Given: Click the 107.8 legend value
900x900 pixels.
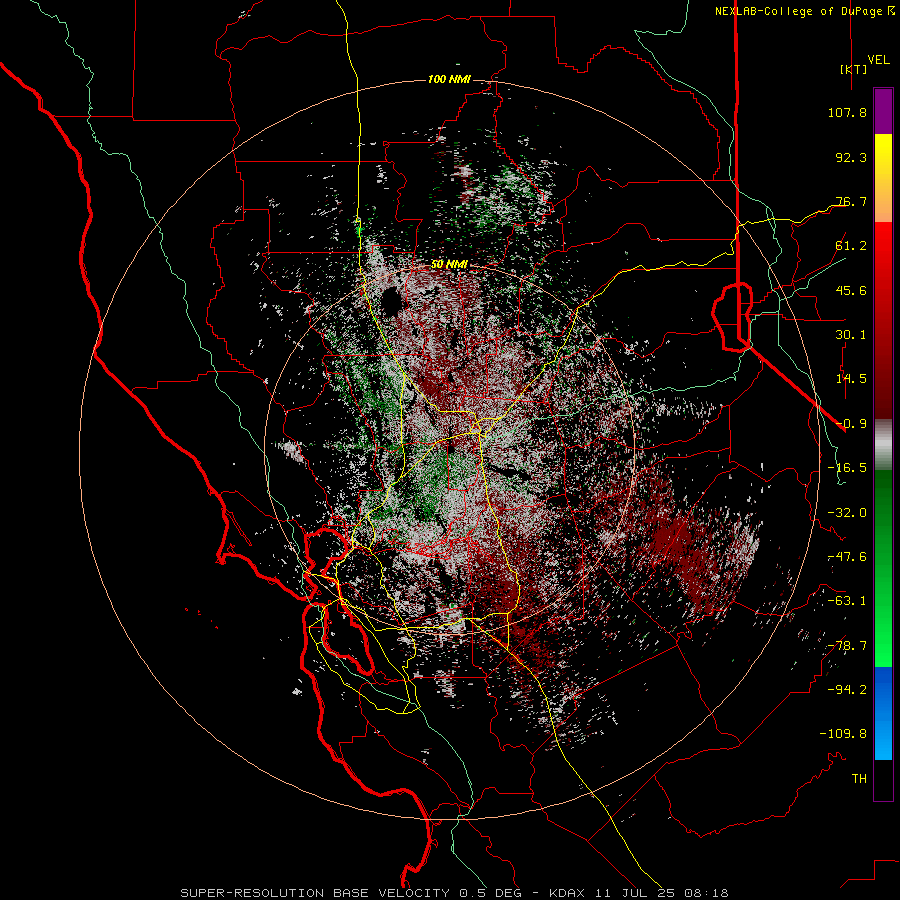Looking at the screenshot, I should (847, 112).
